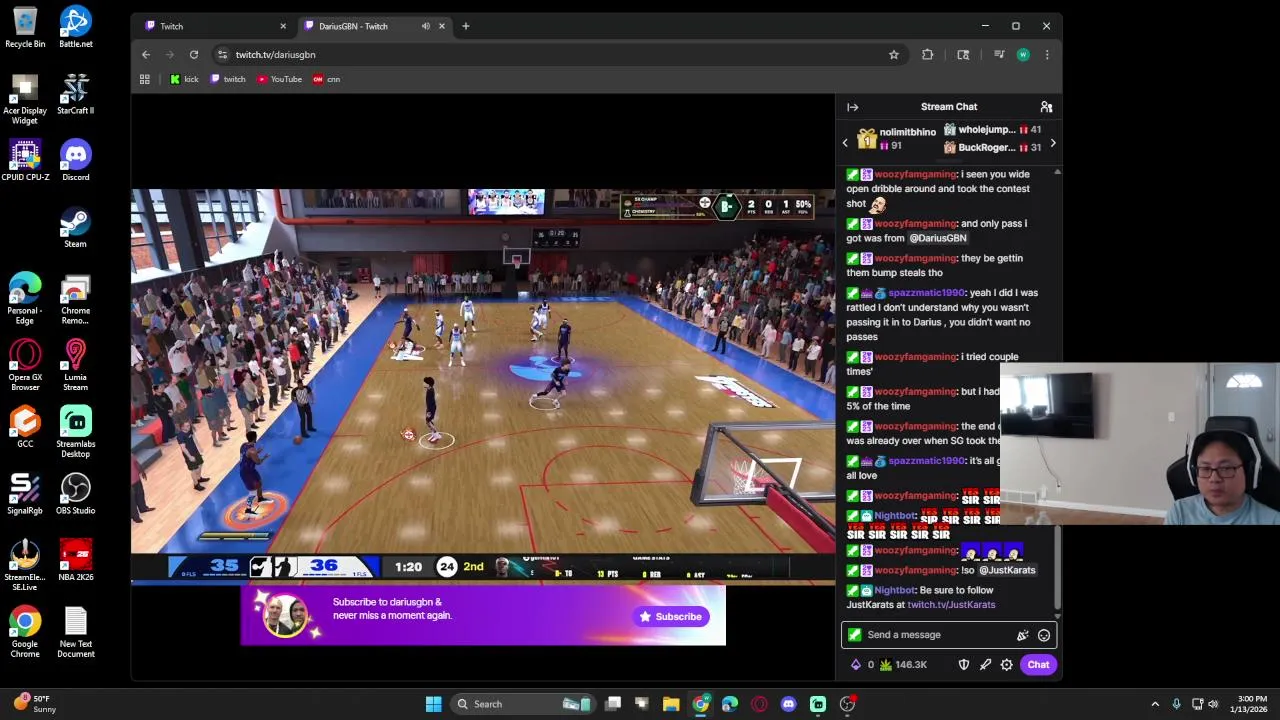Open the chat community users list icon

click(1046, 107)
